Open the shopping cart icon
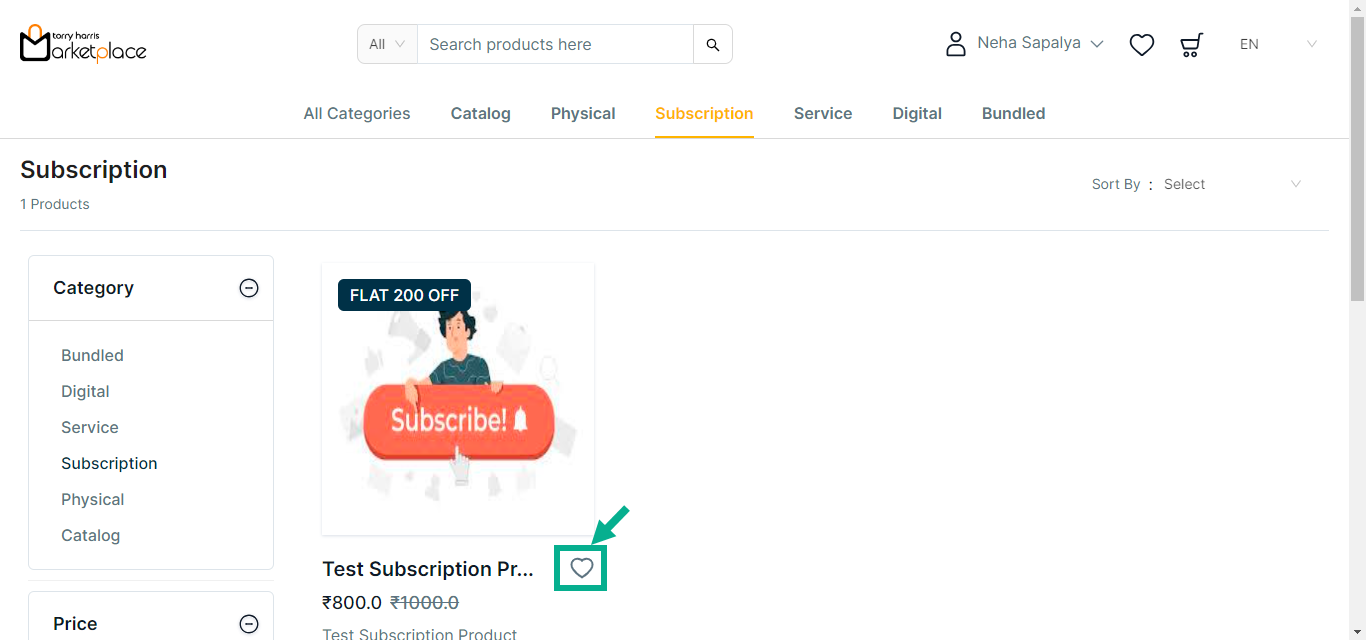1366x640 pixels. click(x=1191, y=45)
